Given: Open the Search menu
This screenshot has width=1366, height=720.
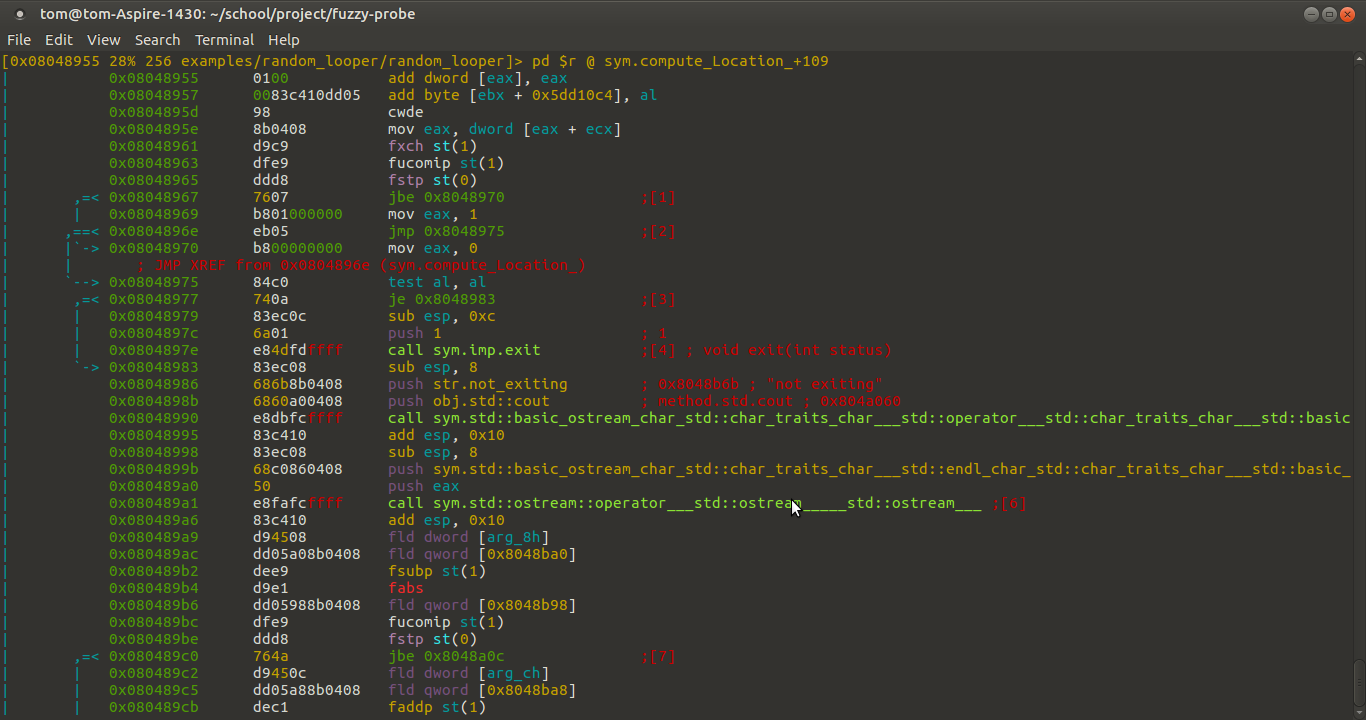Looking at the screenshot, I should 158,40.
